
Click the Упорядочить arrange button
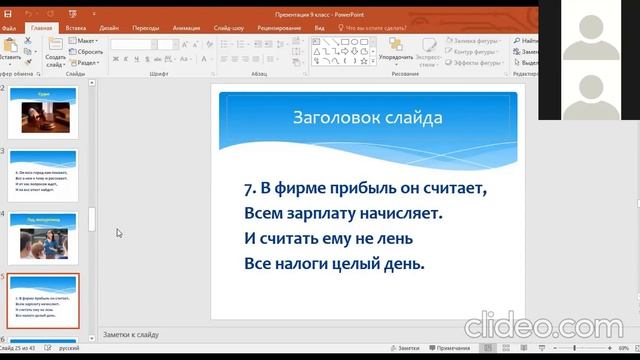(396, 51)
